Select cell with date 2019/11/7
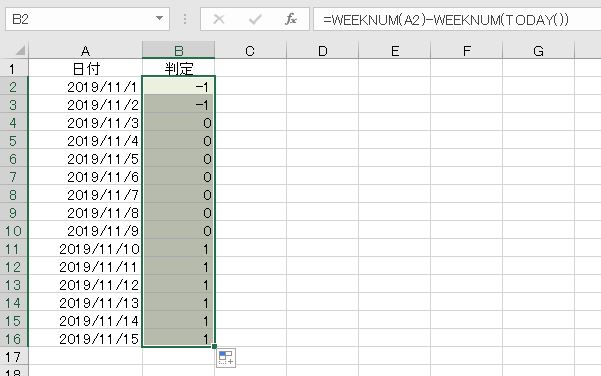The width and height of the screenshot is (601, 376). [x=85, y=194]
